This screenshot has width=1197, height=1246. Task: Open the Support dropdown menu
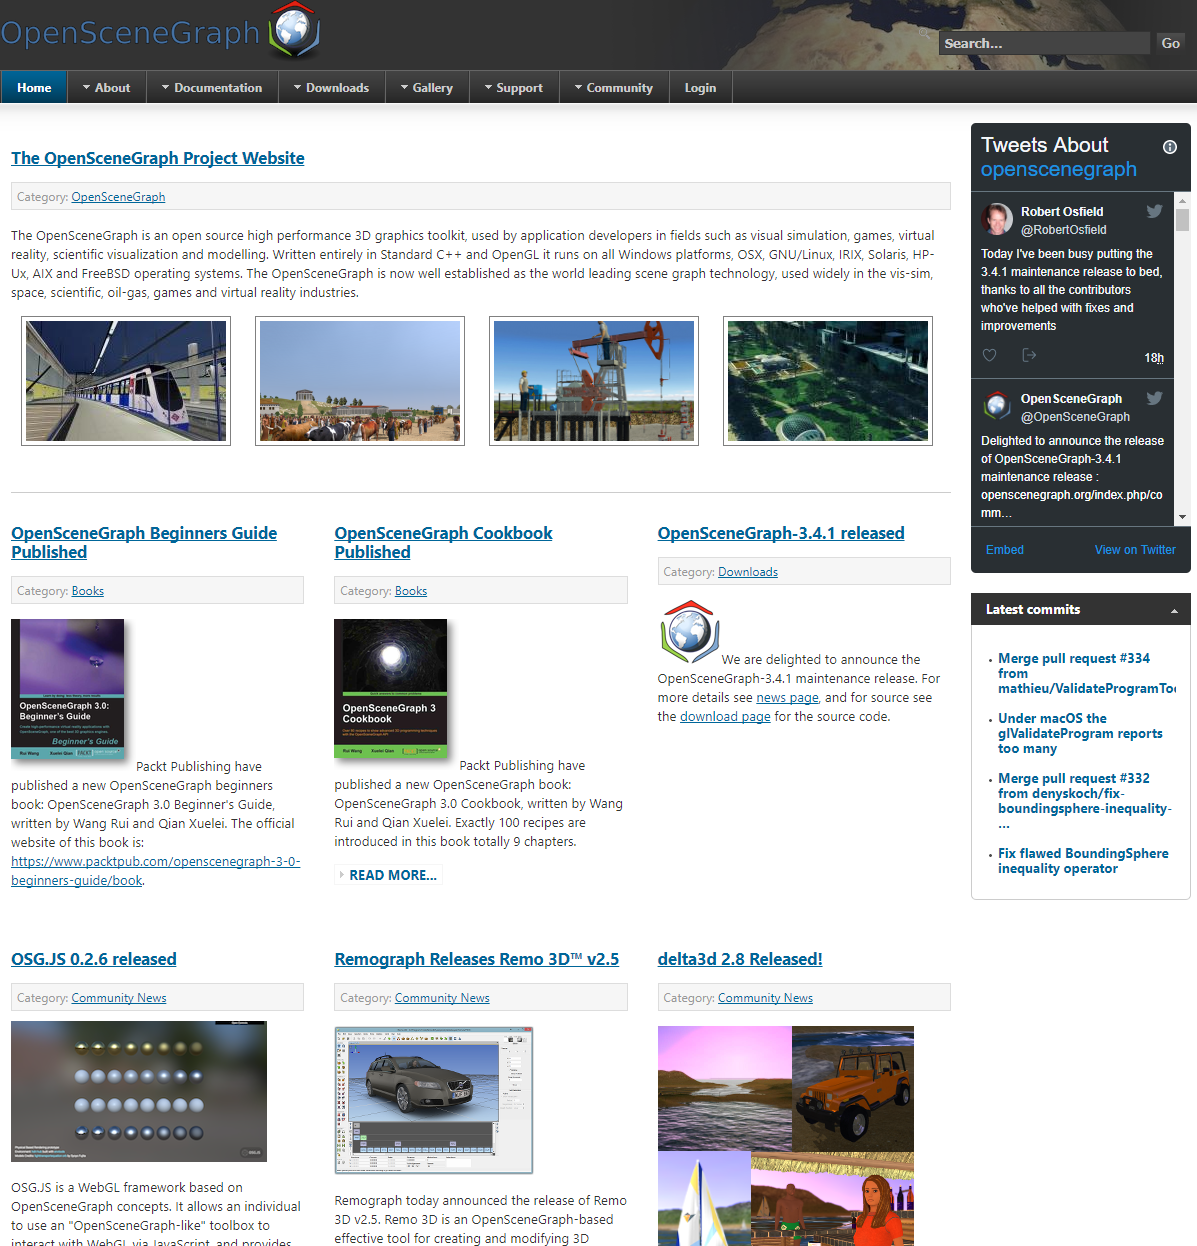coord(514,88)
